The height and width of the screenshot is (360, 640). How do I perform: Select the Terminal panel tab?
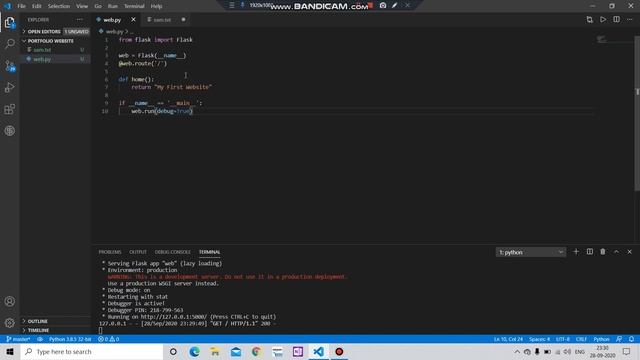click(x=209, y=252)
